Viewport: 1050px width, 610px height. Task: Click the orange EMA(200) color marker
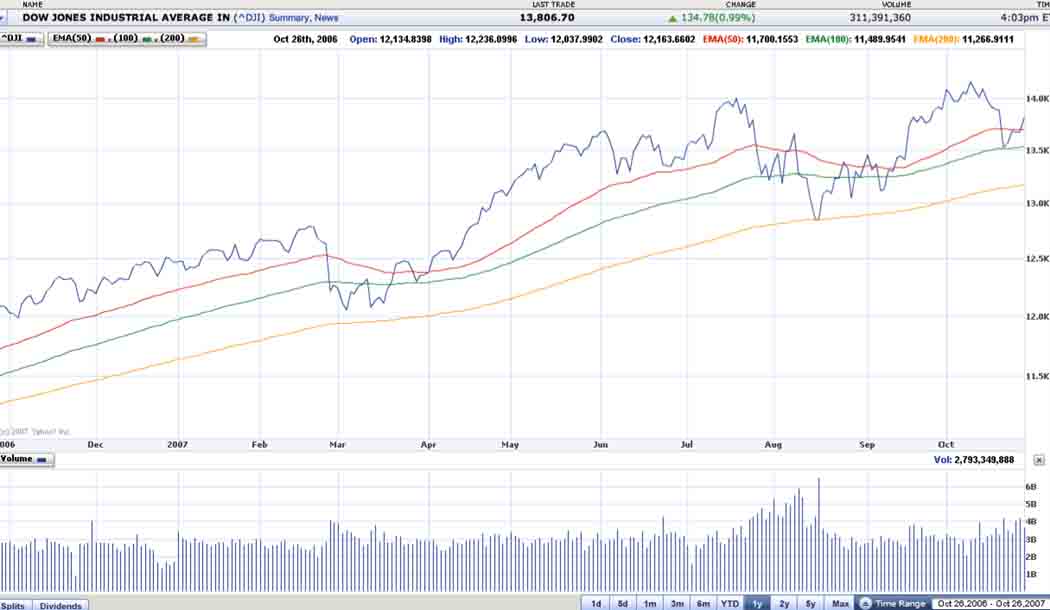(x=194, y=39)
